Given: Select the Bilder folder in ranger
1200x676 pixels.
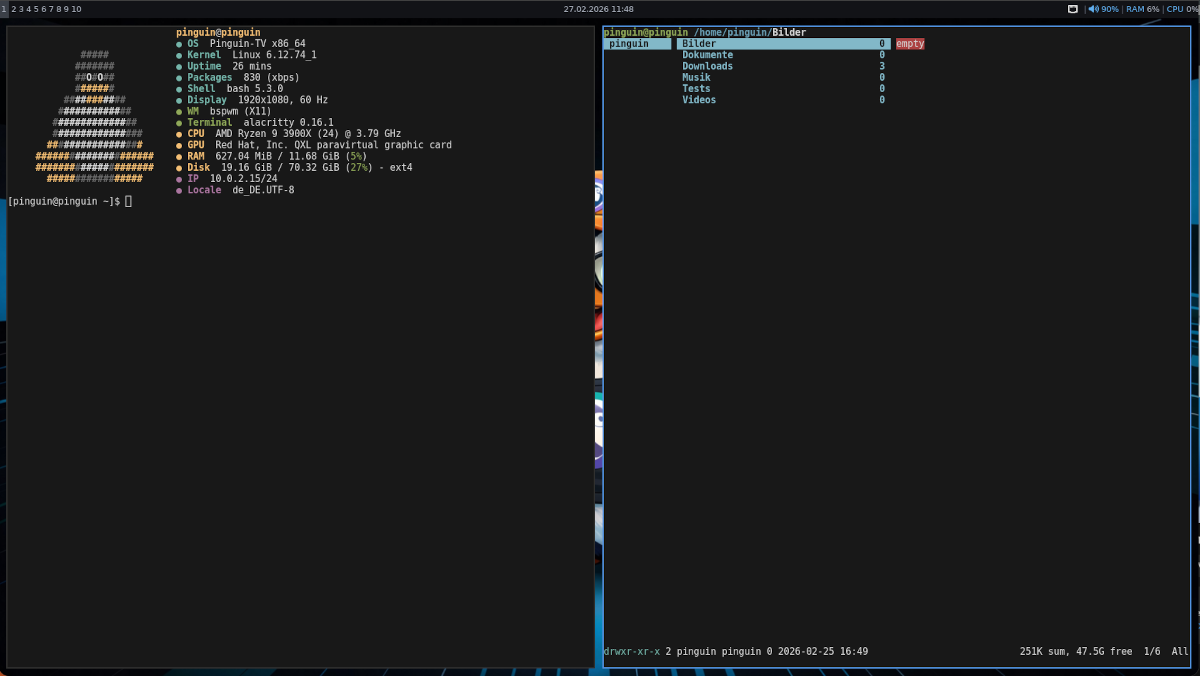Looking at the screenshot, I should coord(699,44).
